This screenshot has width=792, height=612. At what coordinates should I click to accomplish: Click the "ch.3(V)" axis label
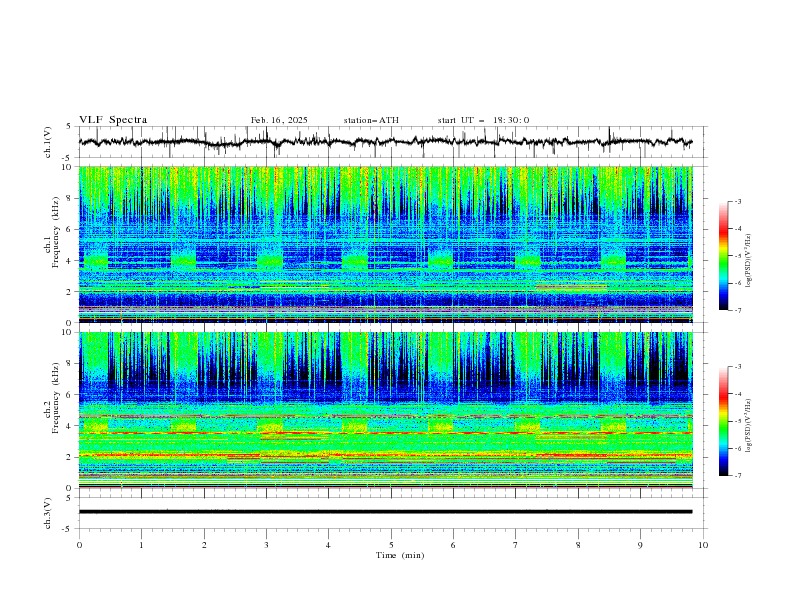point(48,513)
